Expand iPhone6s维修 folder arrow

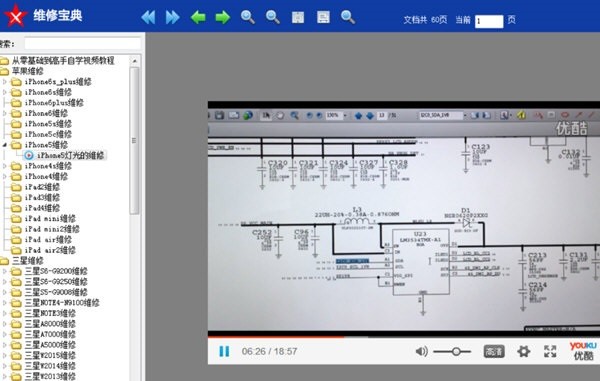pyautogui.click(x=5, y=92)
